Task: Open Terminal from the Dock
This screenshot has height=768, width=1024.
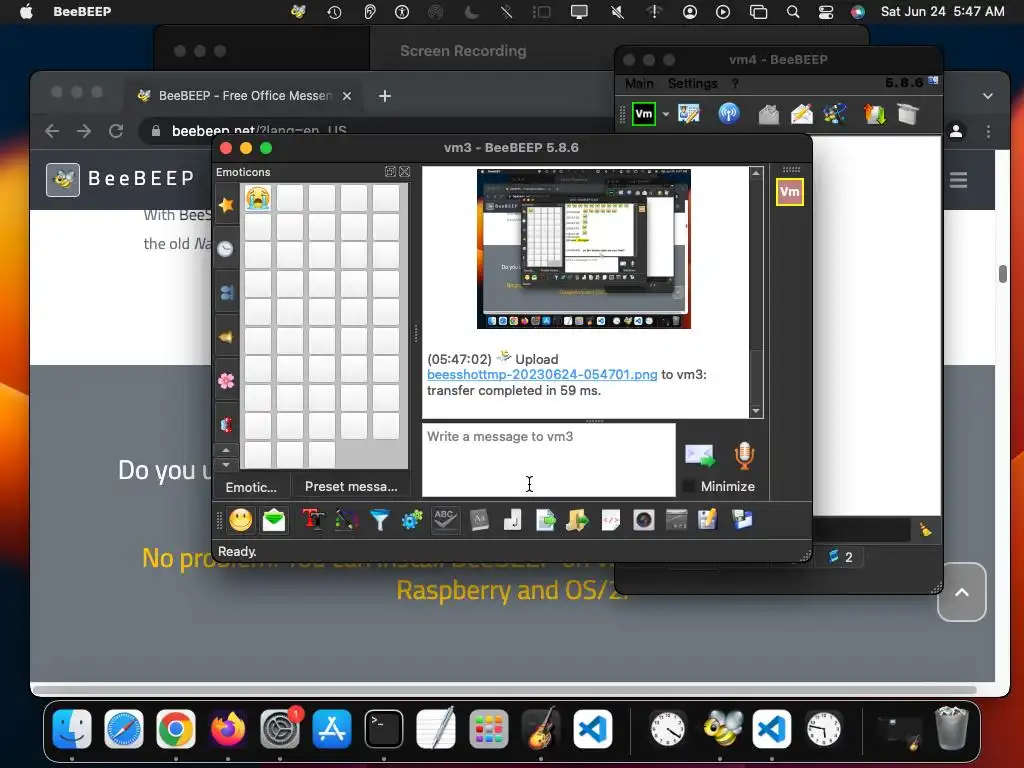Action: click(x=383, y=728)
